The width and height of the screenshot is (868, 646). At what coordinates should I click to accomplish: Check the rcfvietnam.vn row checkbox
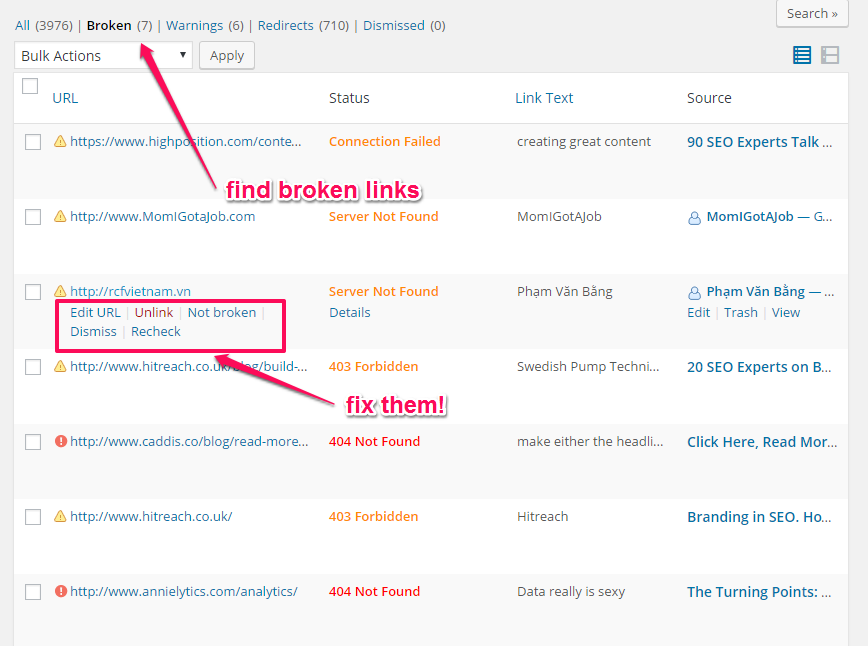pos(33,292)
